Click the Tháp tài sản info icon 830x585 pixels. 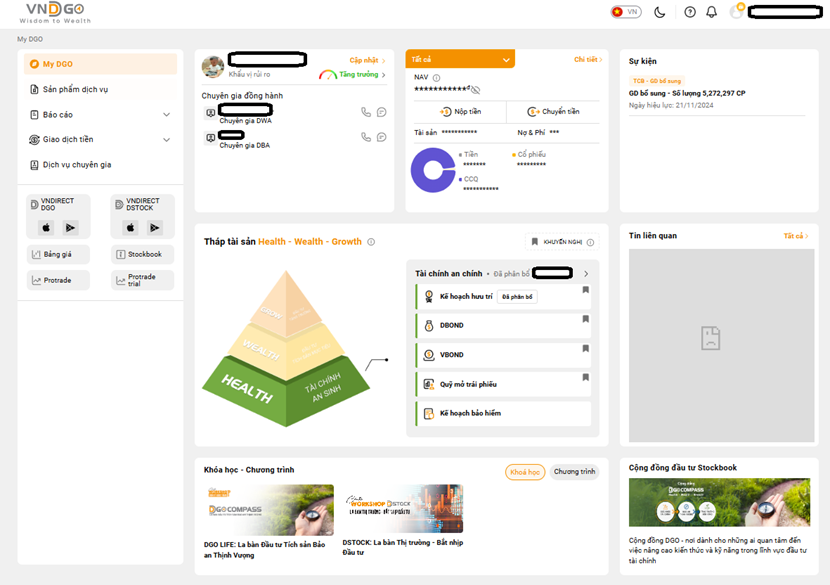(371, 242)
